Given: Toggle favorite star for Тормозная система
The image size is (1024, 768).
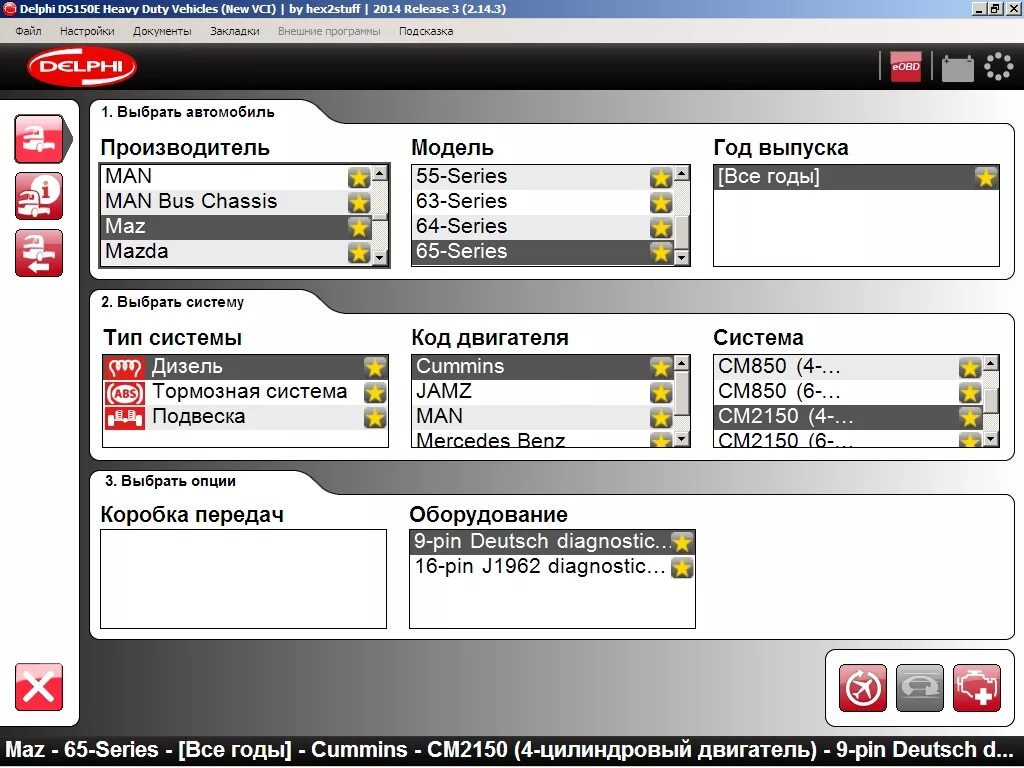Looking at the screenshot, I should 375,392.
